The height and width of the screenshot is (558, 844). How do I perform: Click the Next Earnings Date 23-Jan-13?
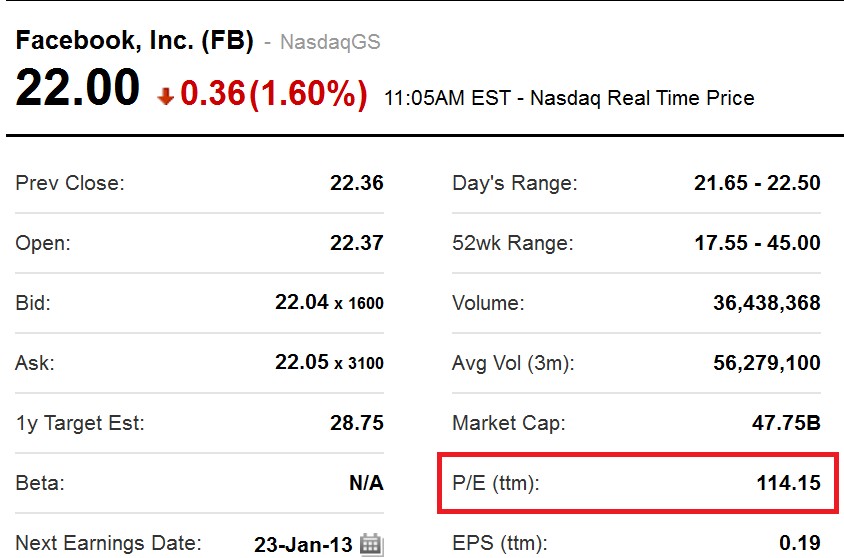point(303,545)
